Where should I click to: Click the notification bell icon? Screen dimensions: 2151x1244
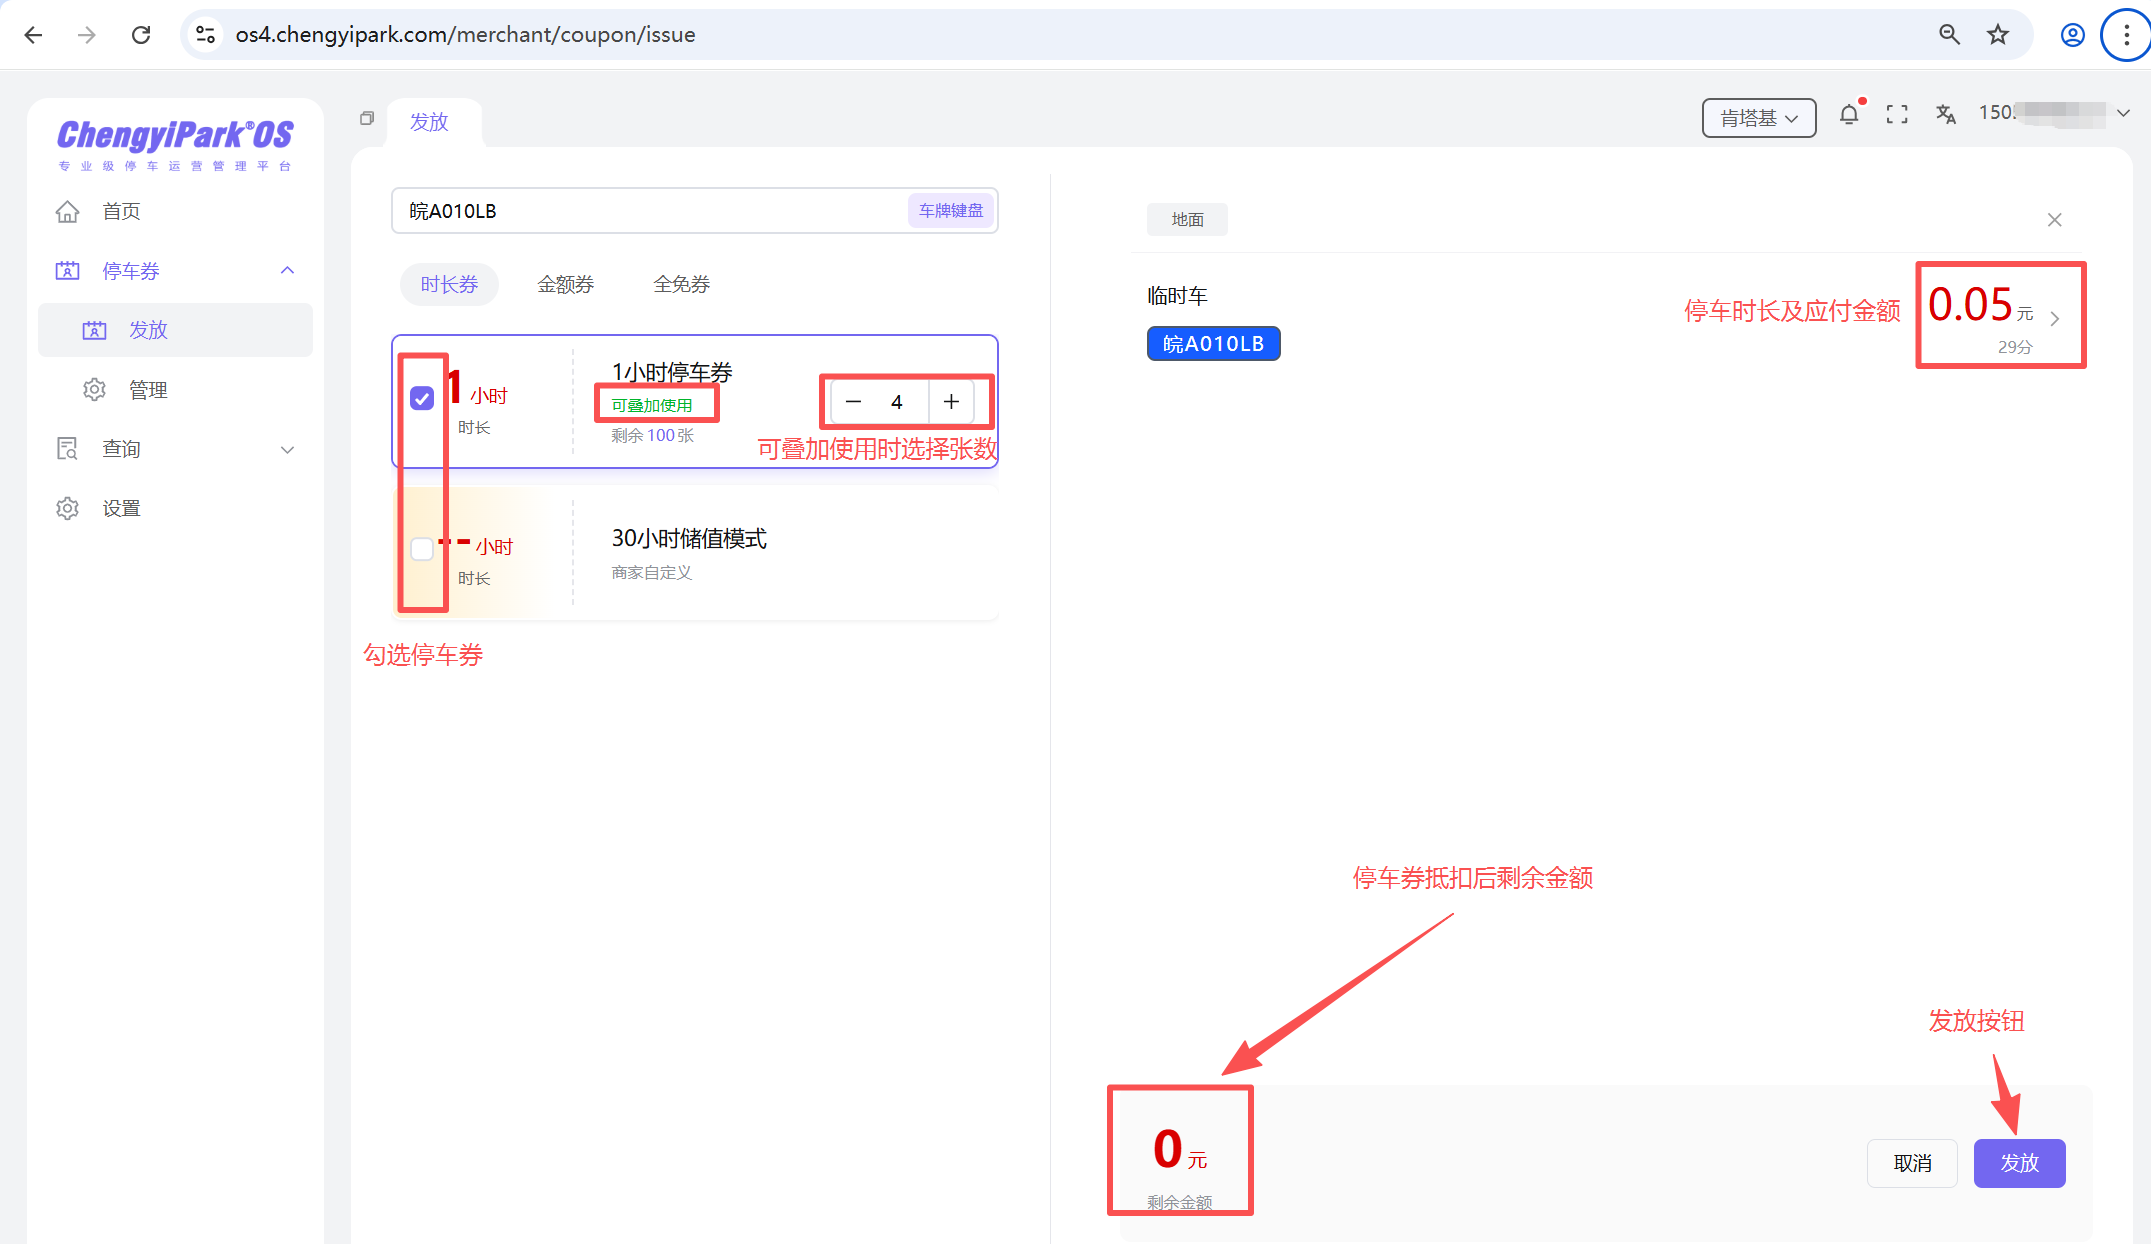click(1849, 114)
